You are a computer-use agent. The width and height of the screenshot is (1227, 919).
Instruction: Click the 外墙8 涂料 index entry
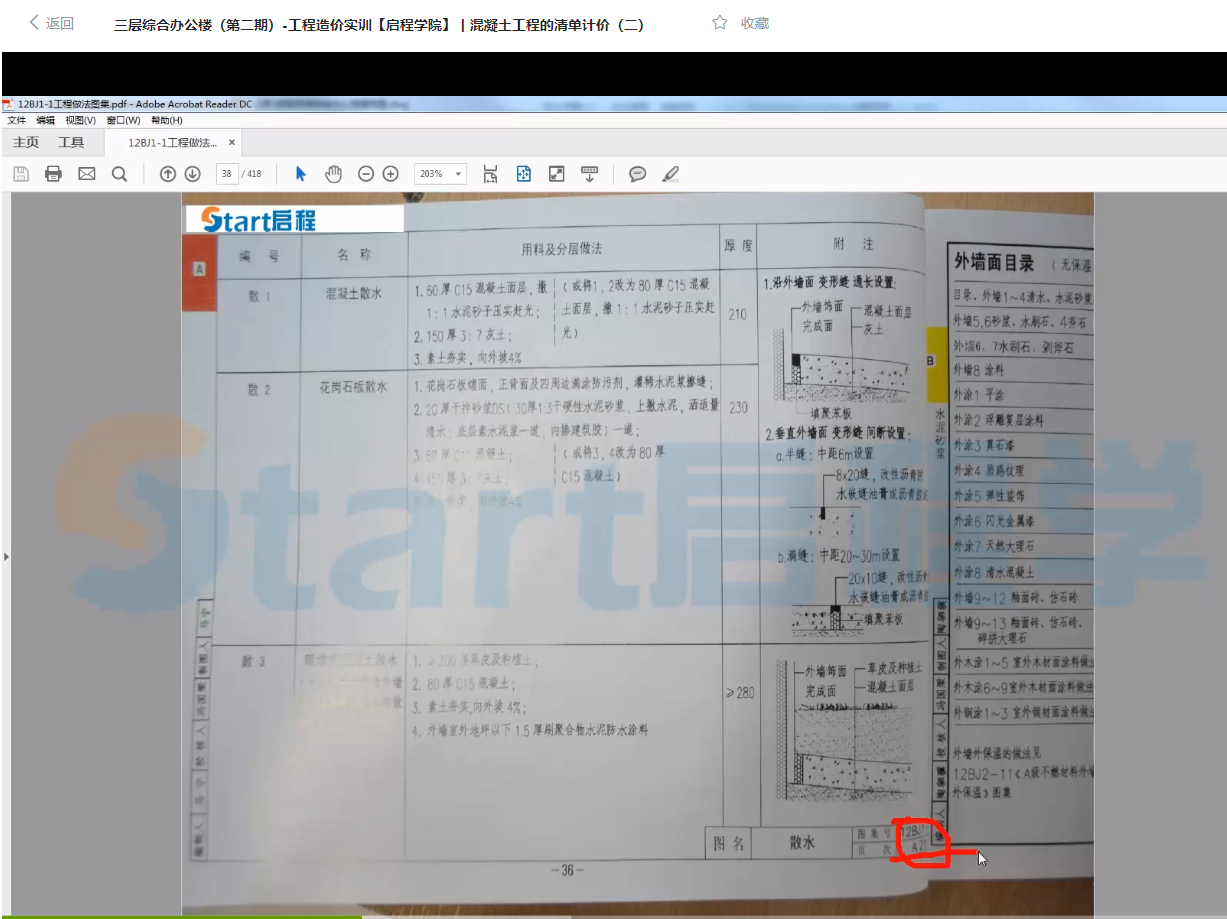coord(980,369)
